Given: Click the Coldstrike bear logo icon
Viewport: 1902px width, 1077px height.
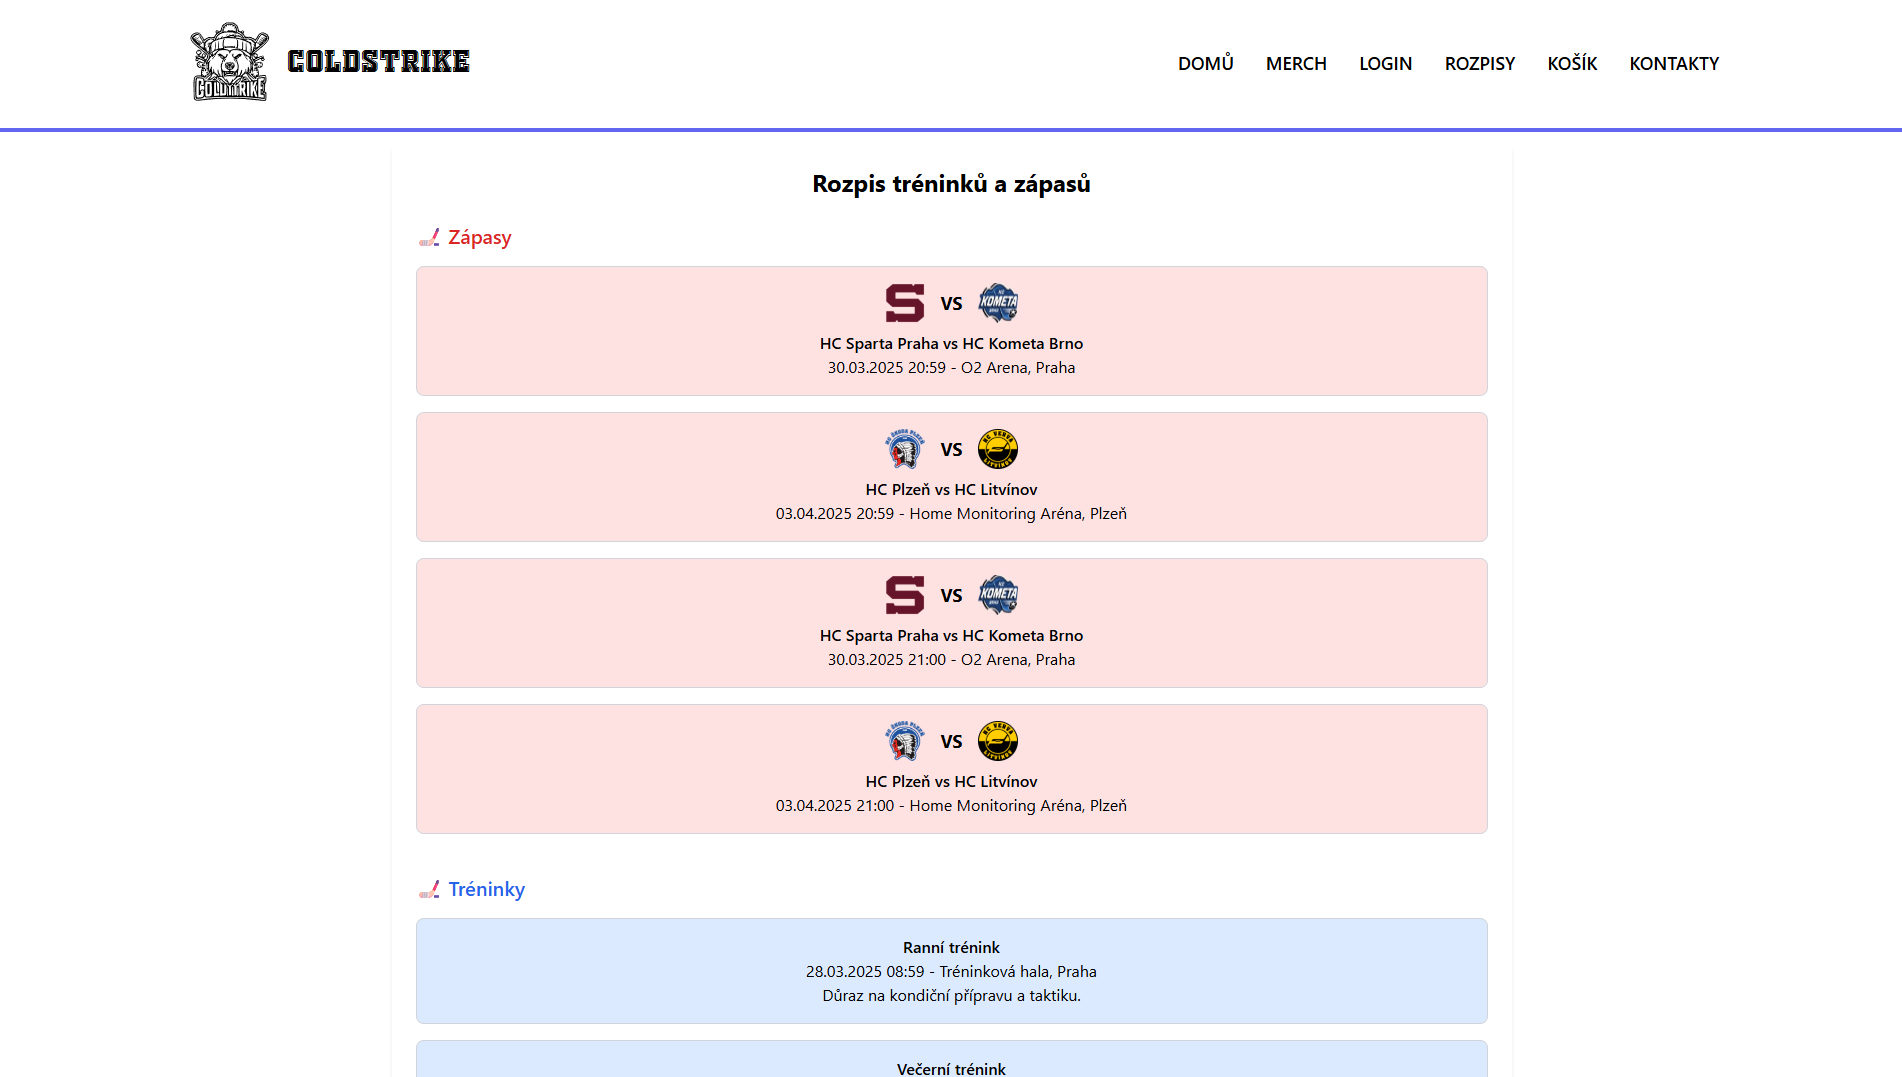Looking at the screenshot, I should tap(229, 62).
